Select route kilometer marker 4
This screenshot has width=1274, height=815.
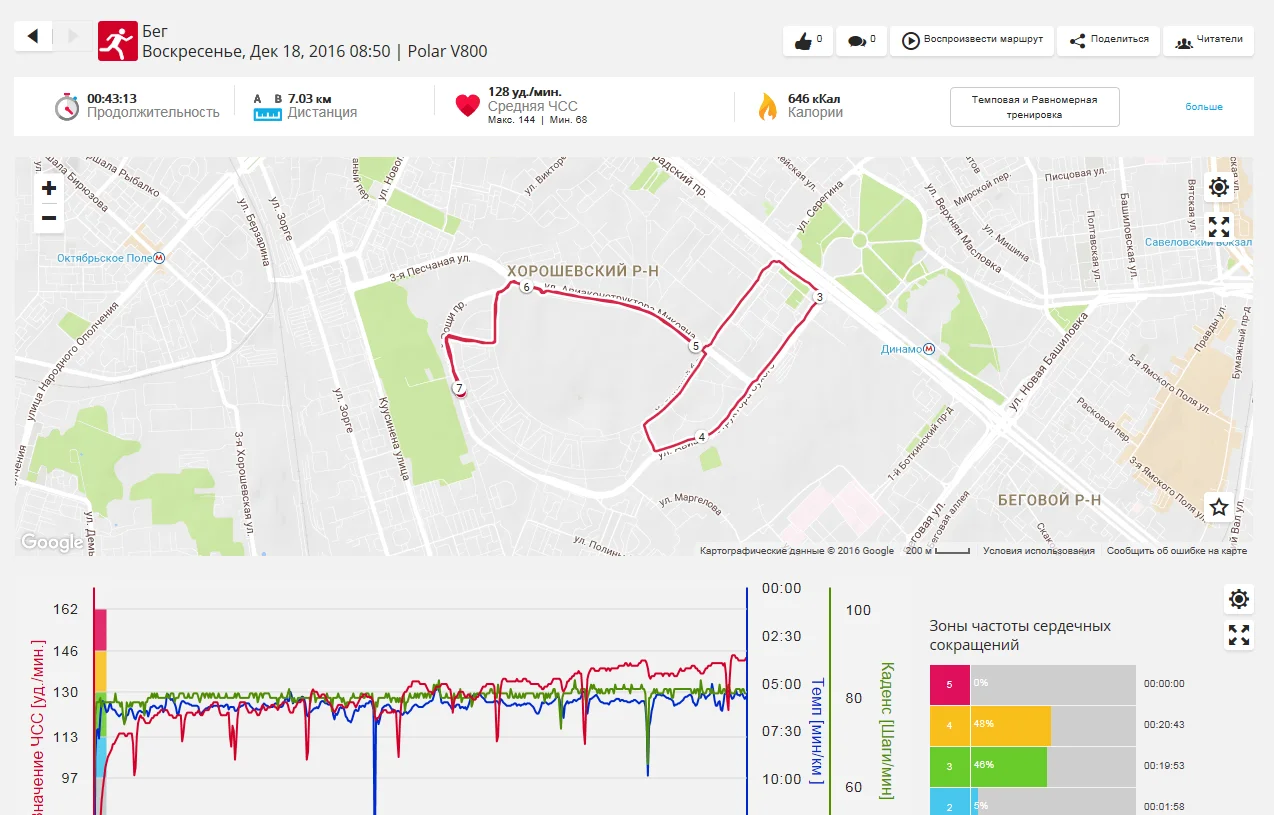[702, 437]
